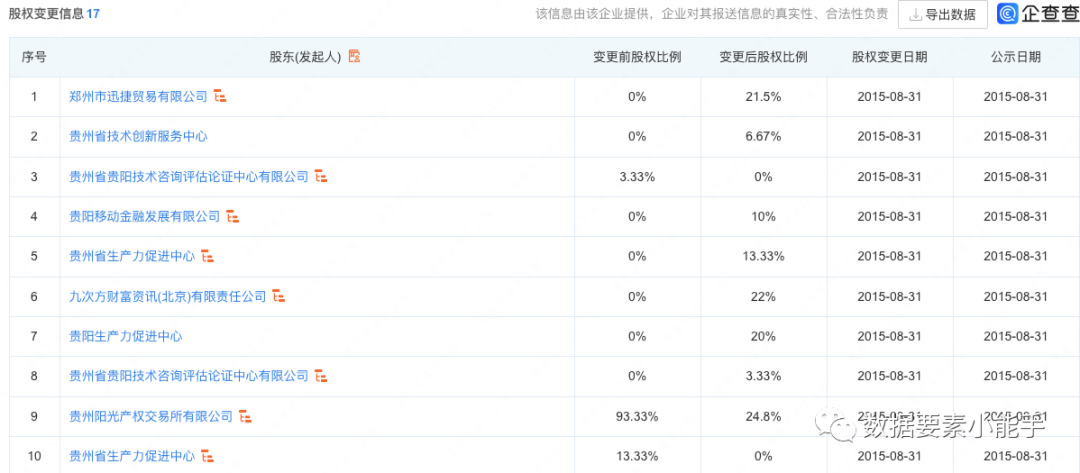The image size is (1080, 473).
Task: Open 贵州省技术创新服务中心 shareholder link
Action: (138, 137)
